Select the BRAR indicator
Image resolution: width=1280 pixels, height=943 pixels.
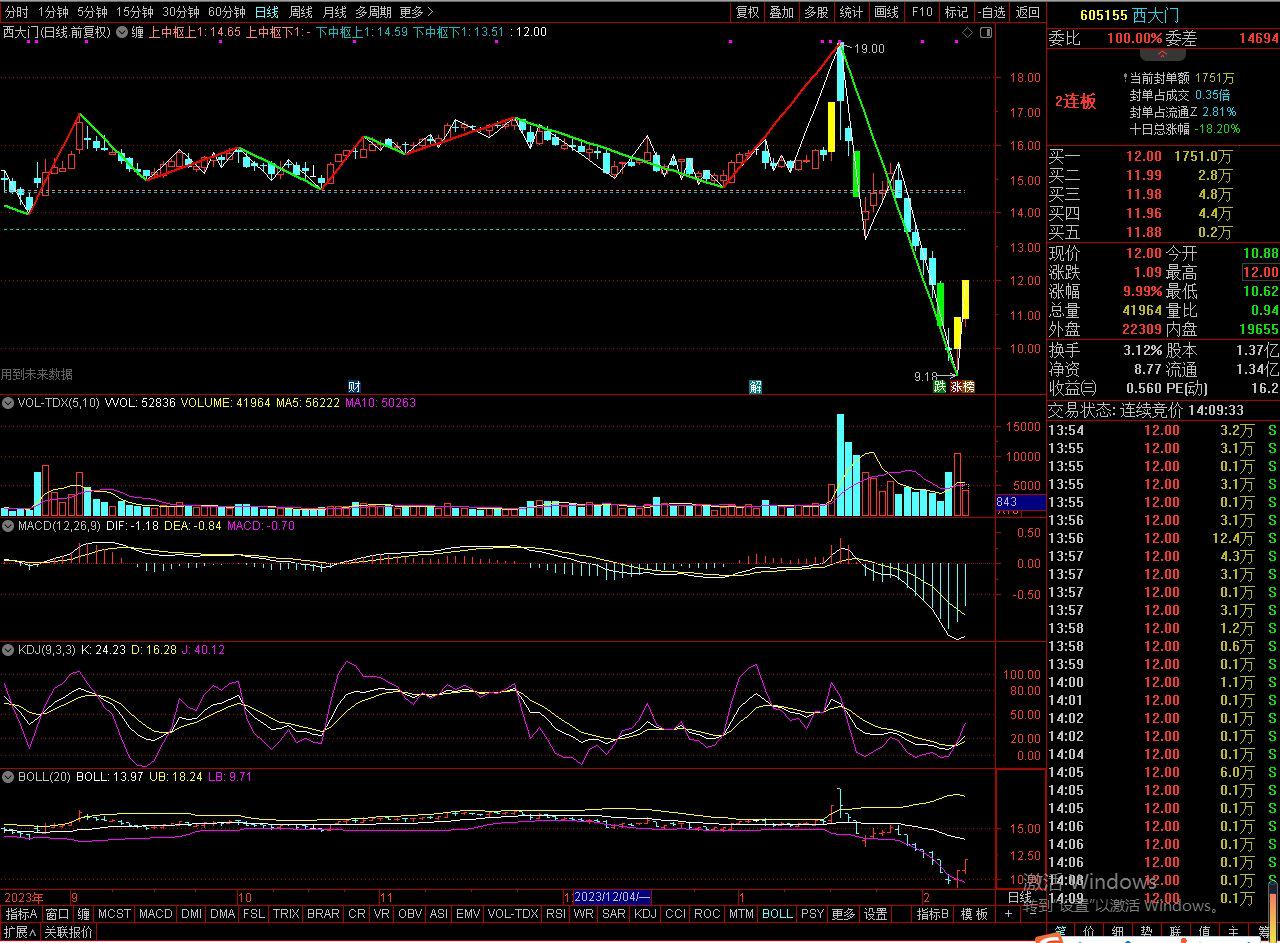pyautogui.click(x=323, y=914)
